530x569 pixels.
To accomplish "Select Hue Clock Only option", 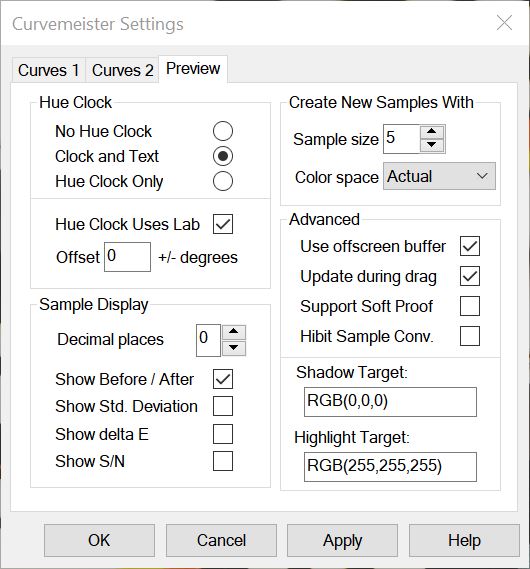I will click(223, 181).
